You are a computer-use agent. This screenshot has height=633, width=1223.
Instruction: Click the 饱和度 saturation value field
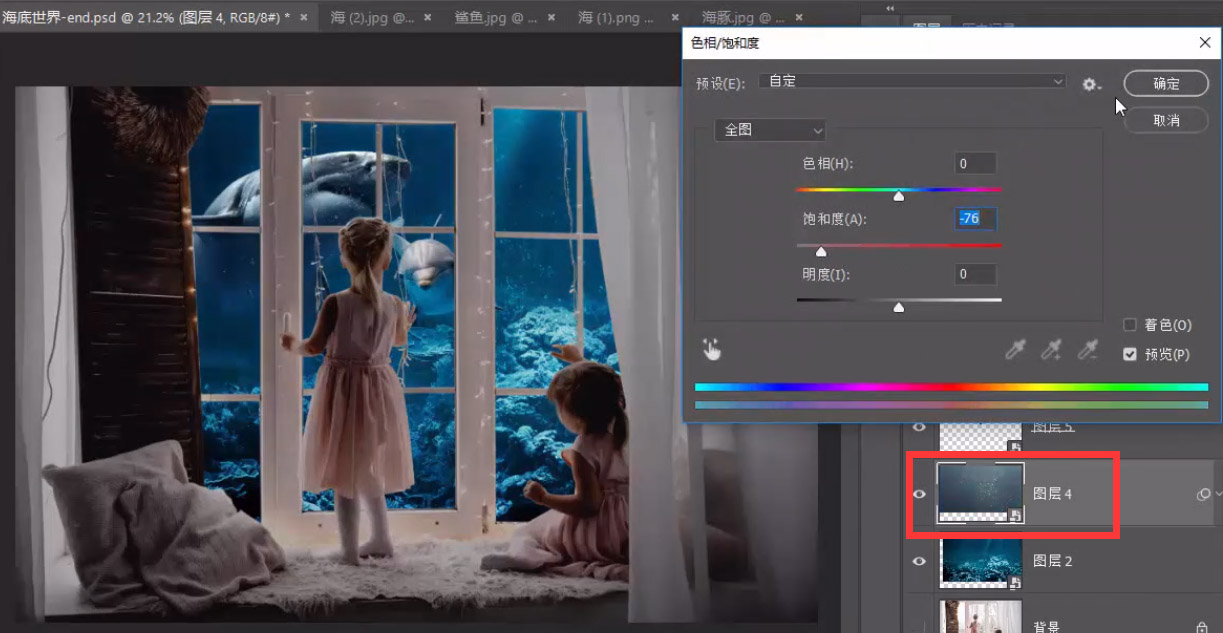point(975,219)
